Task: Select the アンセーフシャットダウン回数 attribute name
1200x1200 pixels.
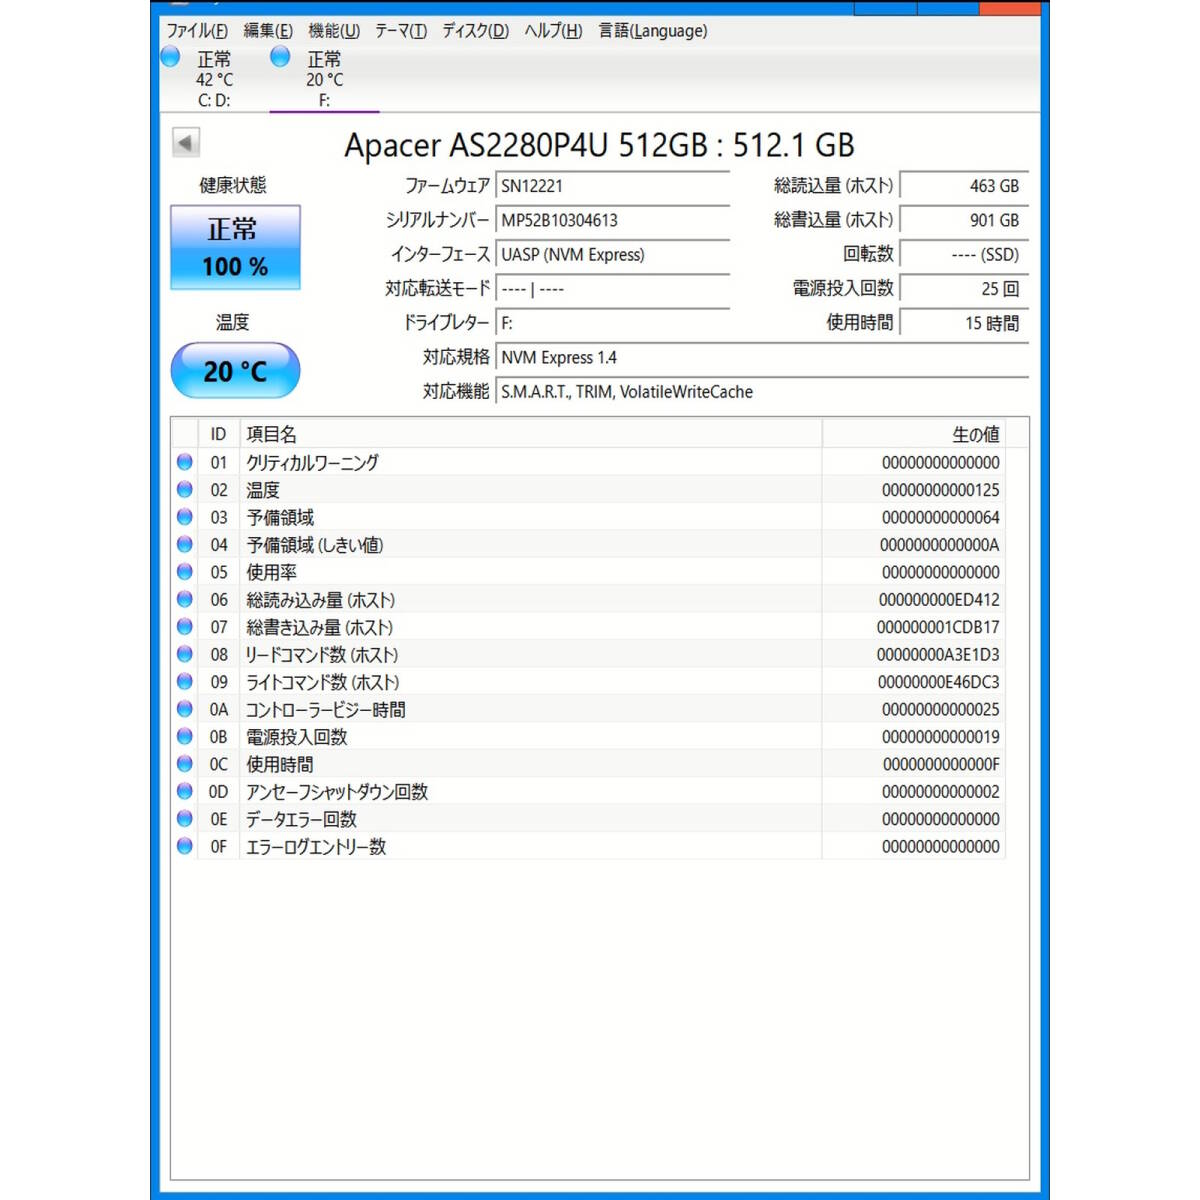Action: (337, 792)
